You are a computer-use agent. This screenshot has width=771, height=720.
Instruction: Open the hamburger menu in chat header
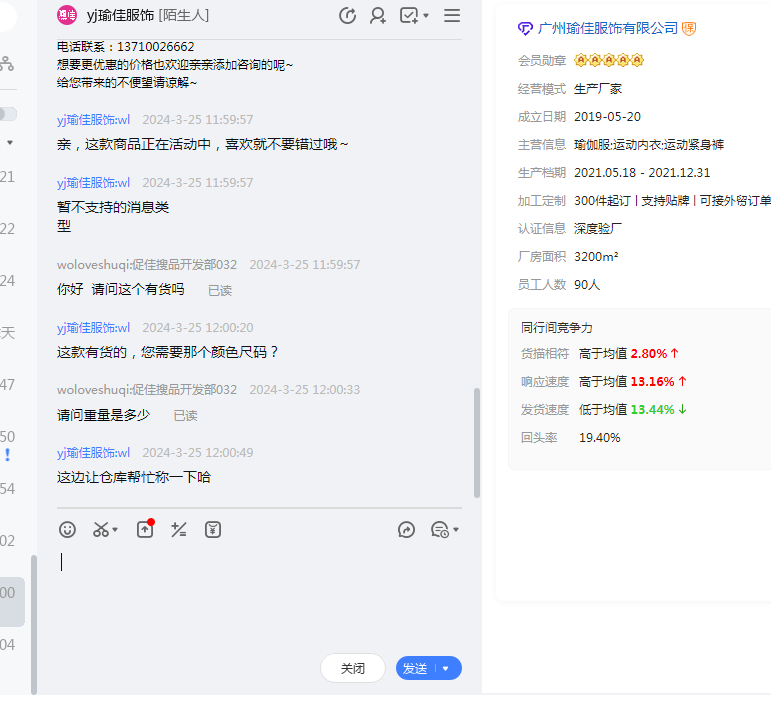pos(452,15)
